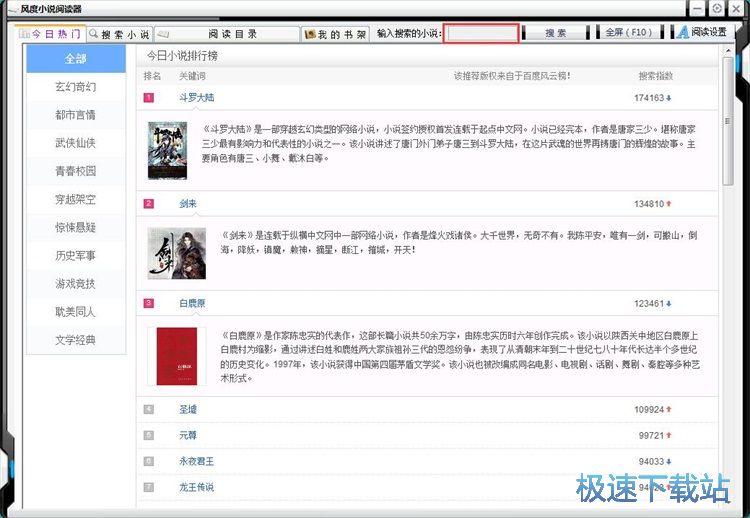
Task: Click the up arrow beside 134810 index
Action: [669, 204]
